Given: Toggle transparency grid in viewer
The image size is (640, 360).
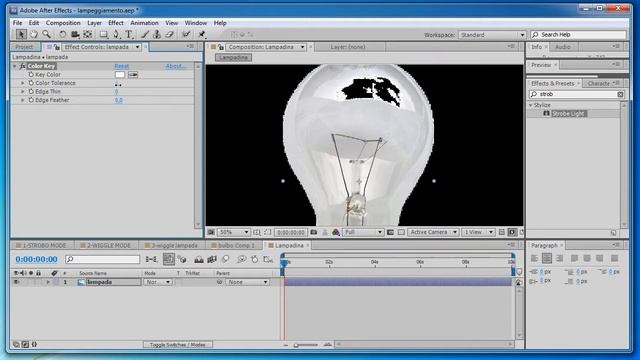Looking at the screenshot, I should (x=401, y=232).
